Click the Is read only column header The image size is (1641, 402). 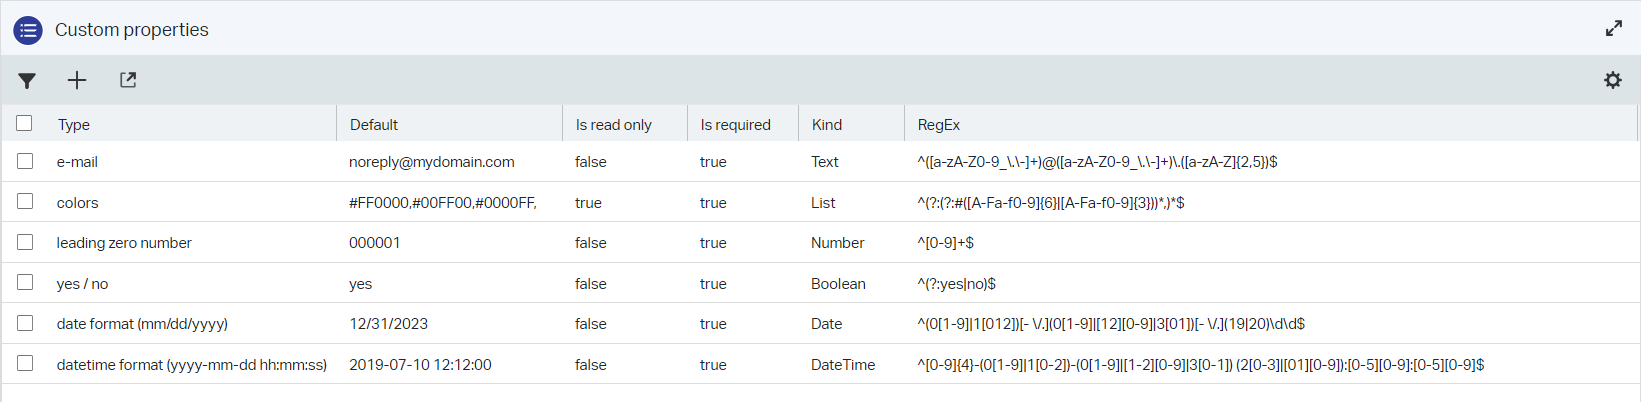pyautogui.click(x=613, y=125)
